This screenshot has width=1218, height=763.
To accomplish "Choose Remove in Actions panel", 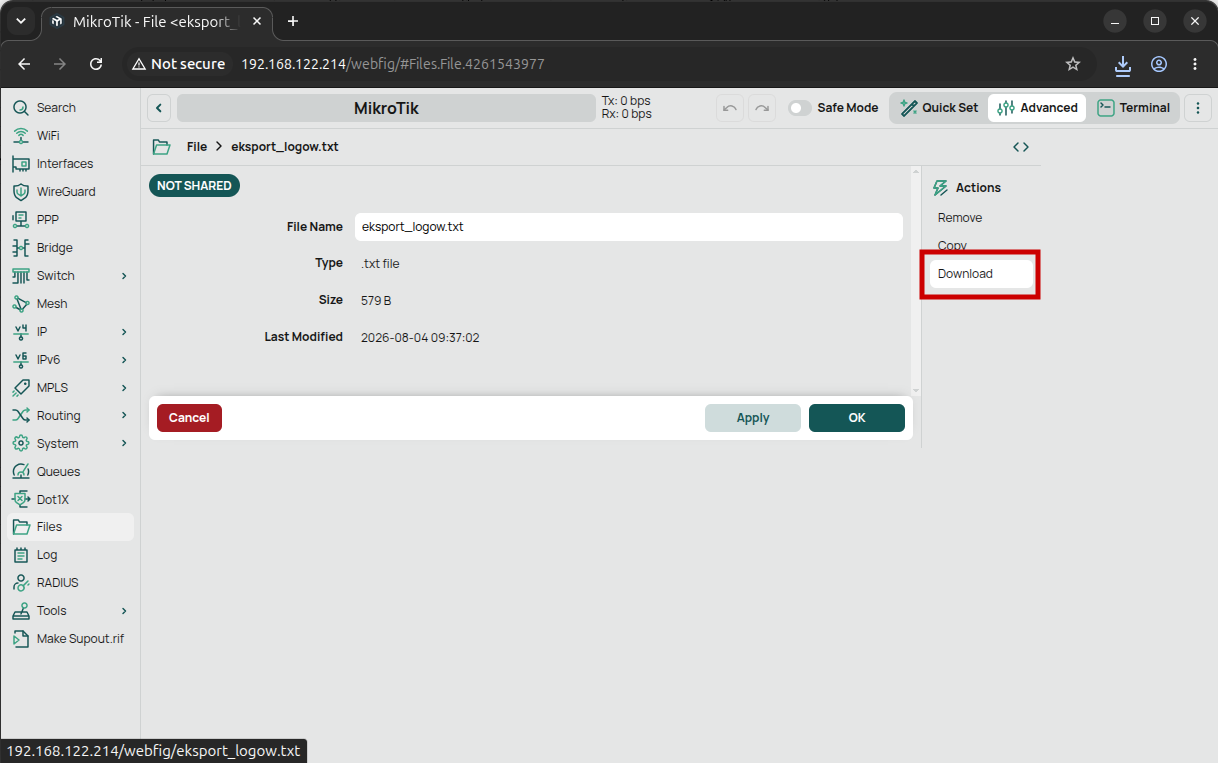I will (960, 218).
